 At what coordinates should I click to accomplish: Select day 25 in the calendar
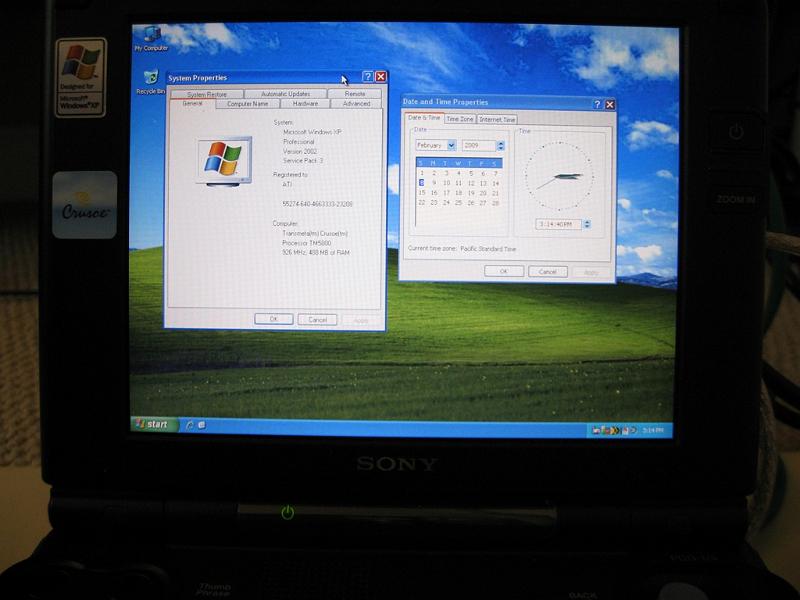458,203
